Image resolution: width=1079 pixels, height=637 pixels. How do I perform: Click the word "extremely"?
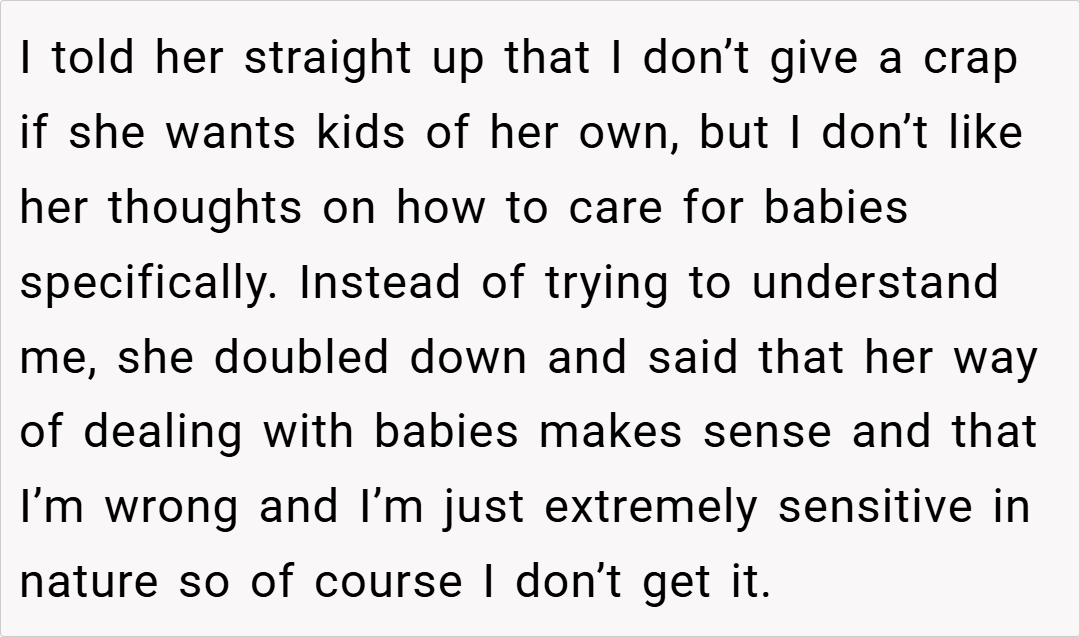point(651,506)
